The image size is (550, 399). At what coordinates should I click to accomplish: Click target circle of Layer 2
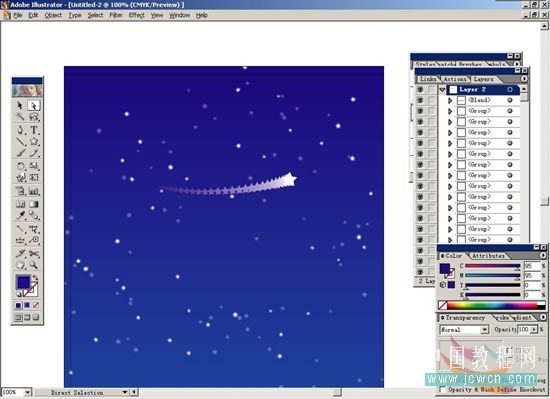(510, 90)
